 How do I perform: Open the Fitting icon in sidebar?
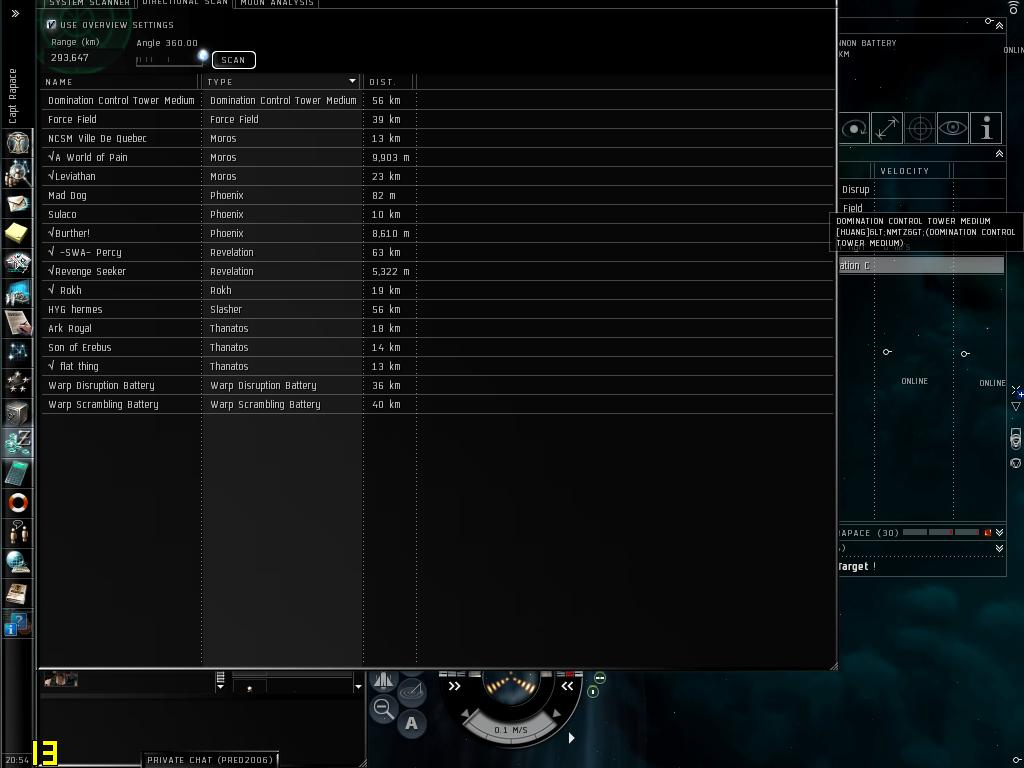18,263
